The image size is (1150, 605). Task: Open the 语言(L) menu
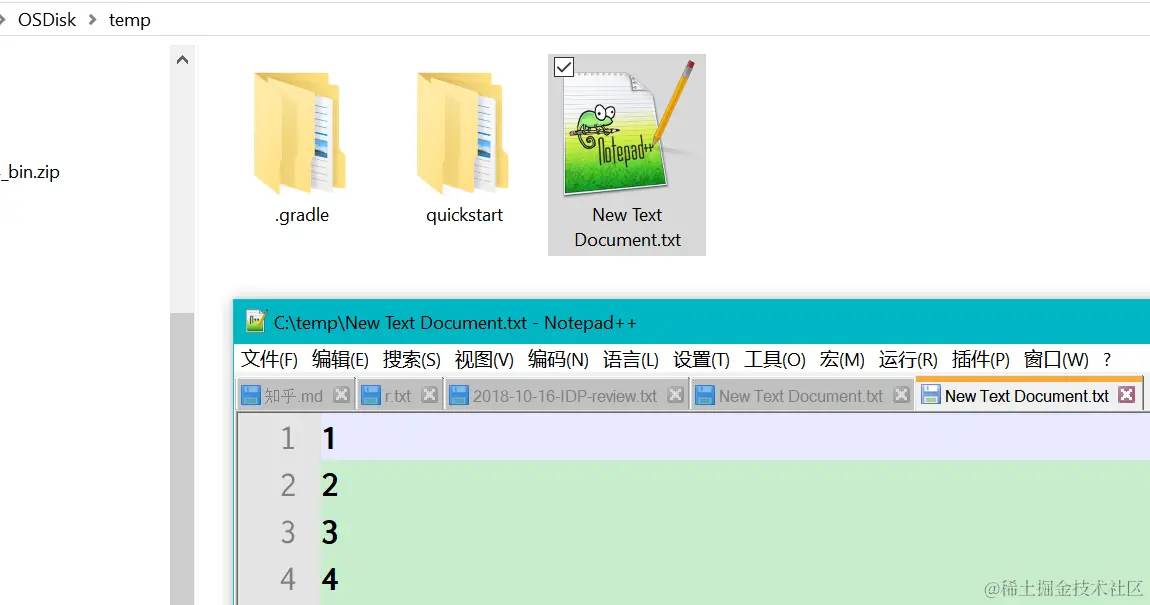pyautogui.click(x=631, y=359)
